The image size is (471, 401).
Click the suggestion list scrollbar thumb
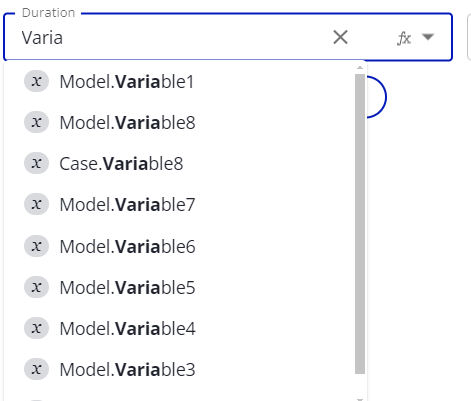[360, 224]
